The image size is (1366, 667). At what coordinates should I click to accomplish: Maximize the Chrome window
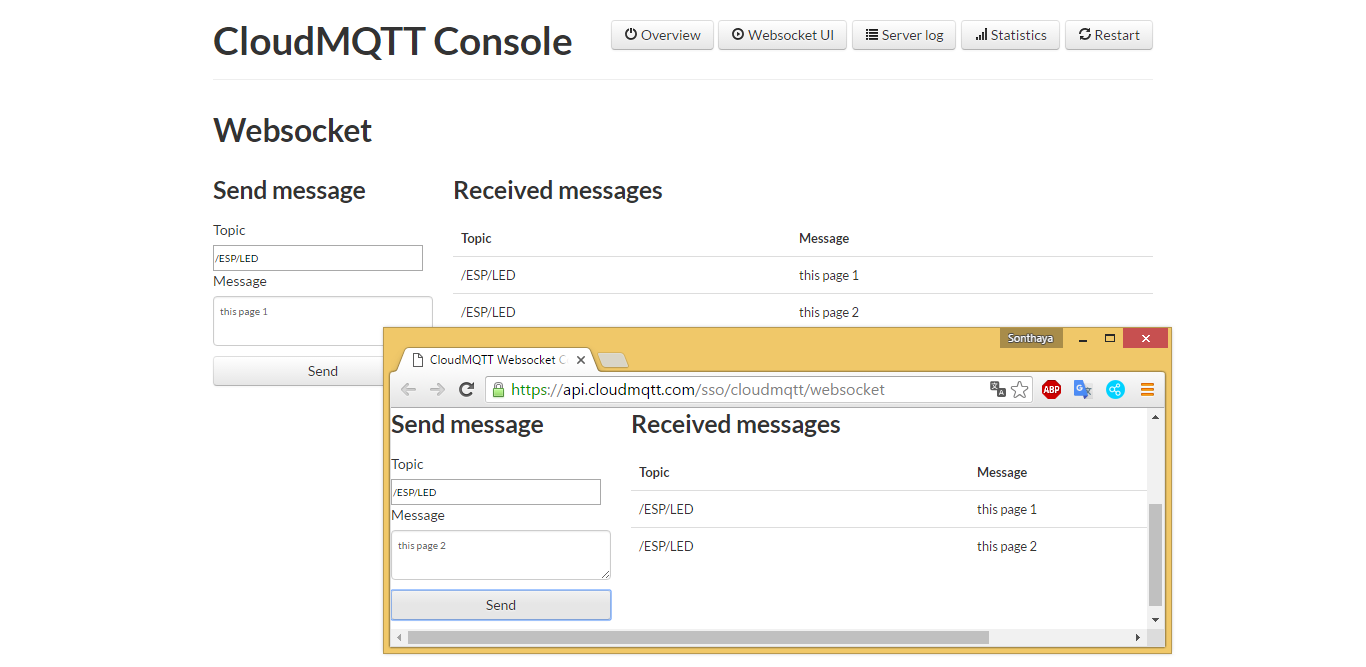[1109, 339]
